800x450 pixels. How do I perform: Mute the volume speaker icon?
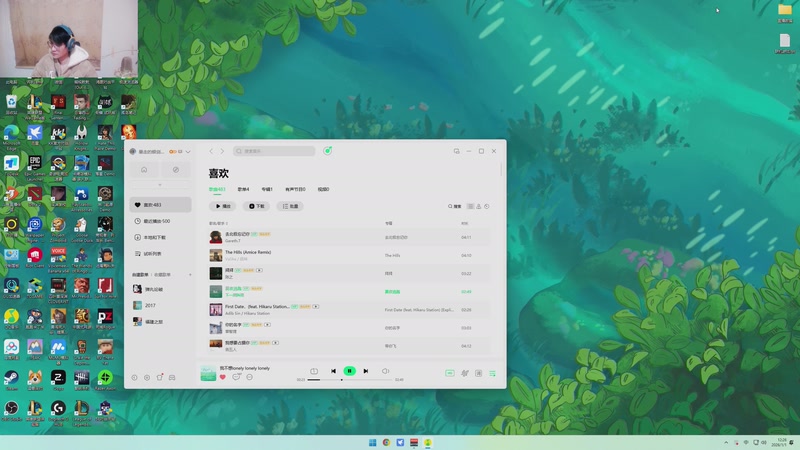tap(385, 371)
